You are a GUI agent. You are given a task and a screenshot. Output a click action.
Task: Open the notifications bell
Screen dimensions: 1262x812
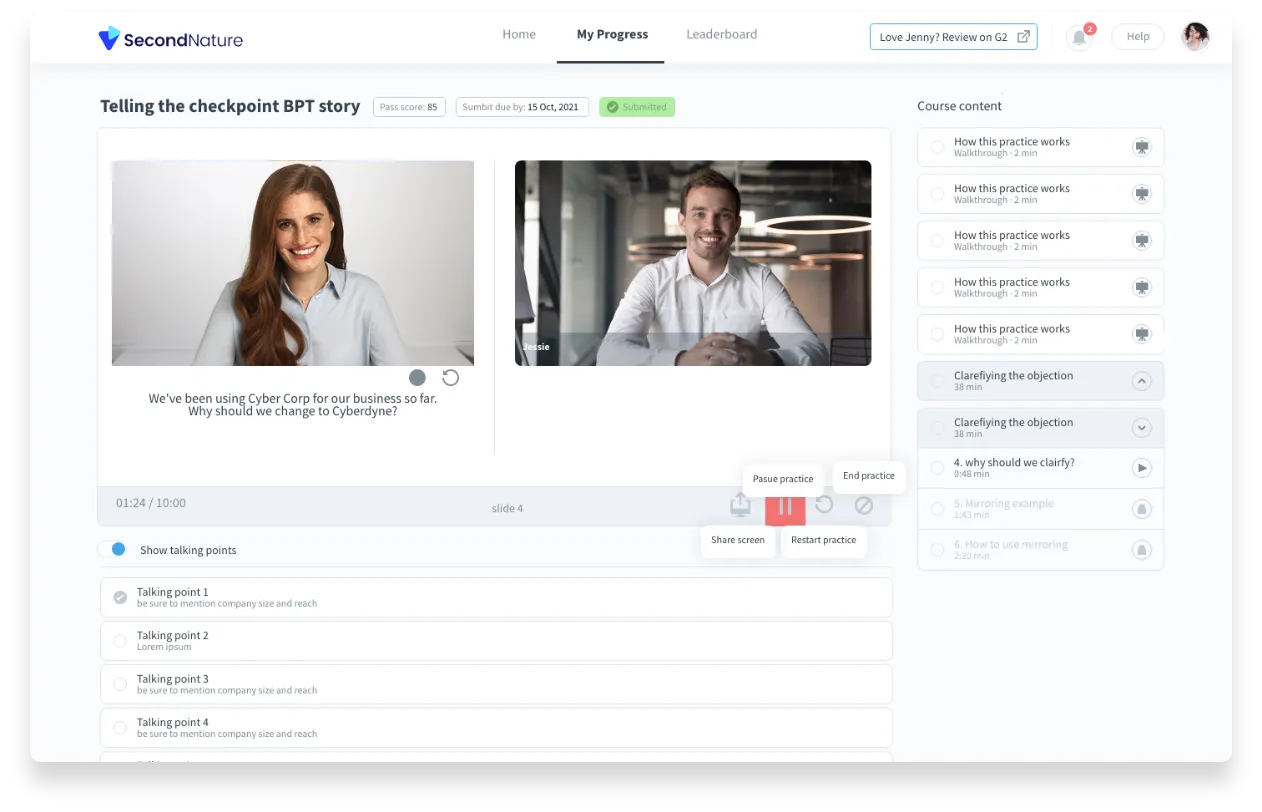pyautogui.click(x=1079, y=36)
